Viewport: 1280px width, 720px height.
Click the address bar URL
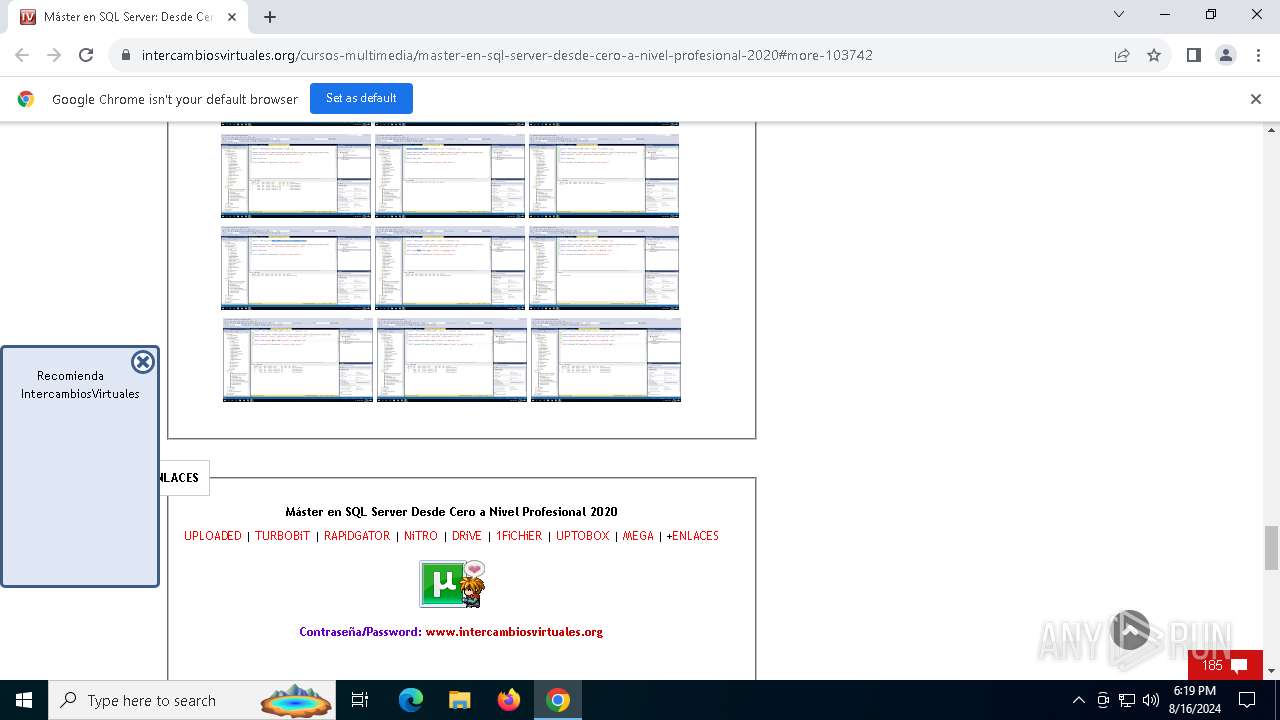coord(507,55)
